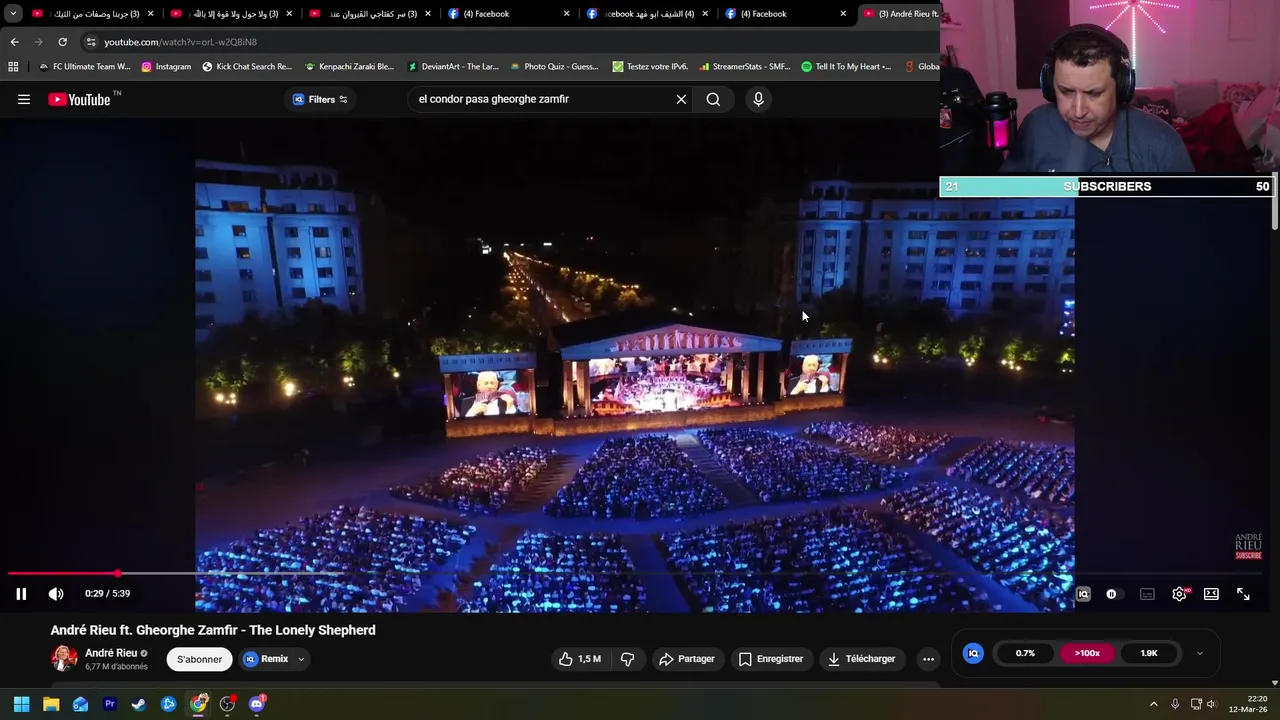Start voice search with the microphone icon
Viewport: 1280px width, 720px height.
758,99
